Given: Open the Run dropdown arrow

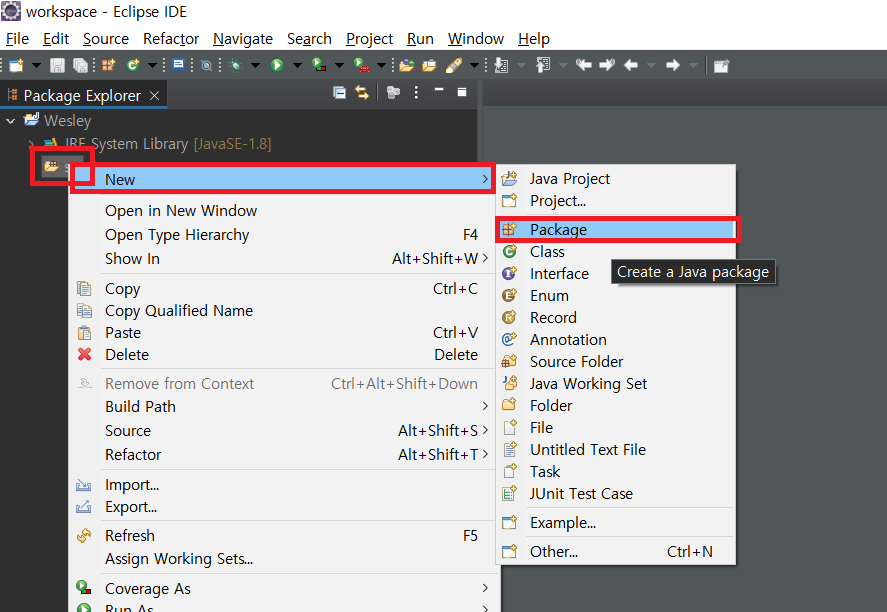Looking at the screenshot, I should tap(297, 66).
